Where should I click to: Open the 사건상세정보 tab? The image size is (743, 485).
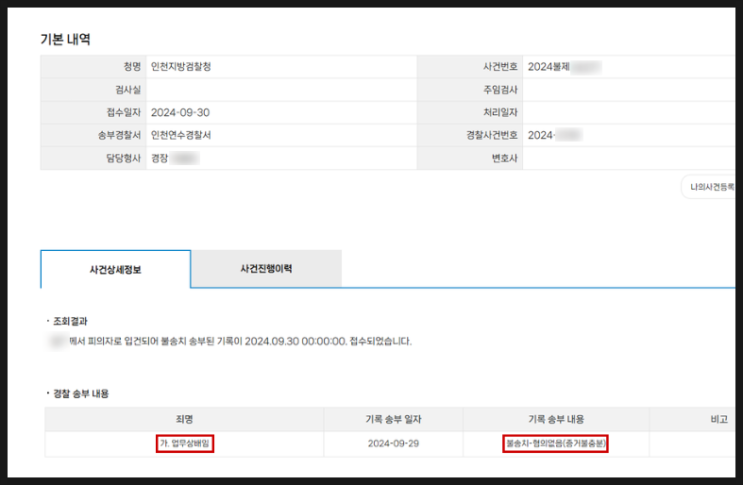tap(116, 269)
